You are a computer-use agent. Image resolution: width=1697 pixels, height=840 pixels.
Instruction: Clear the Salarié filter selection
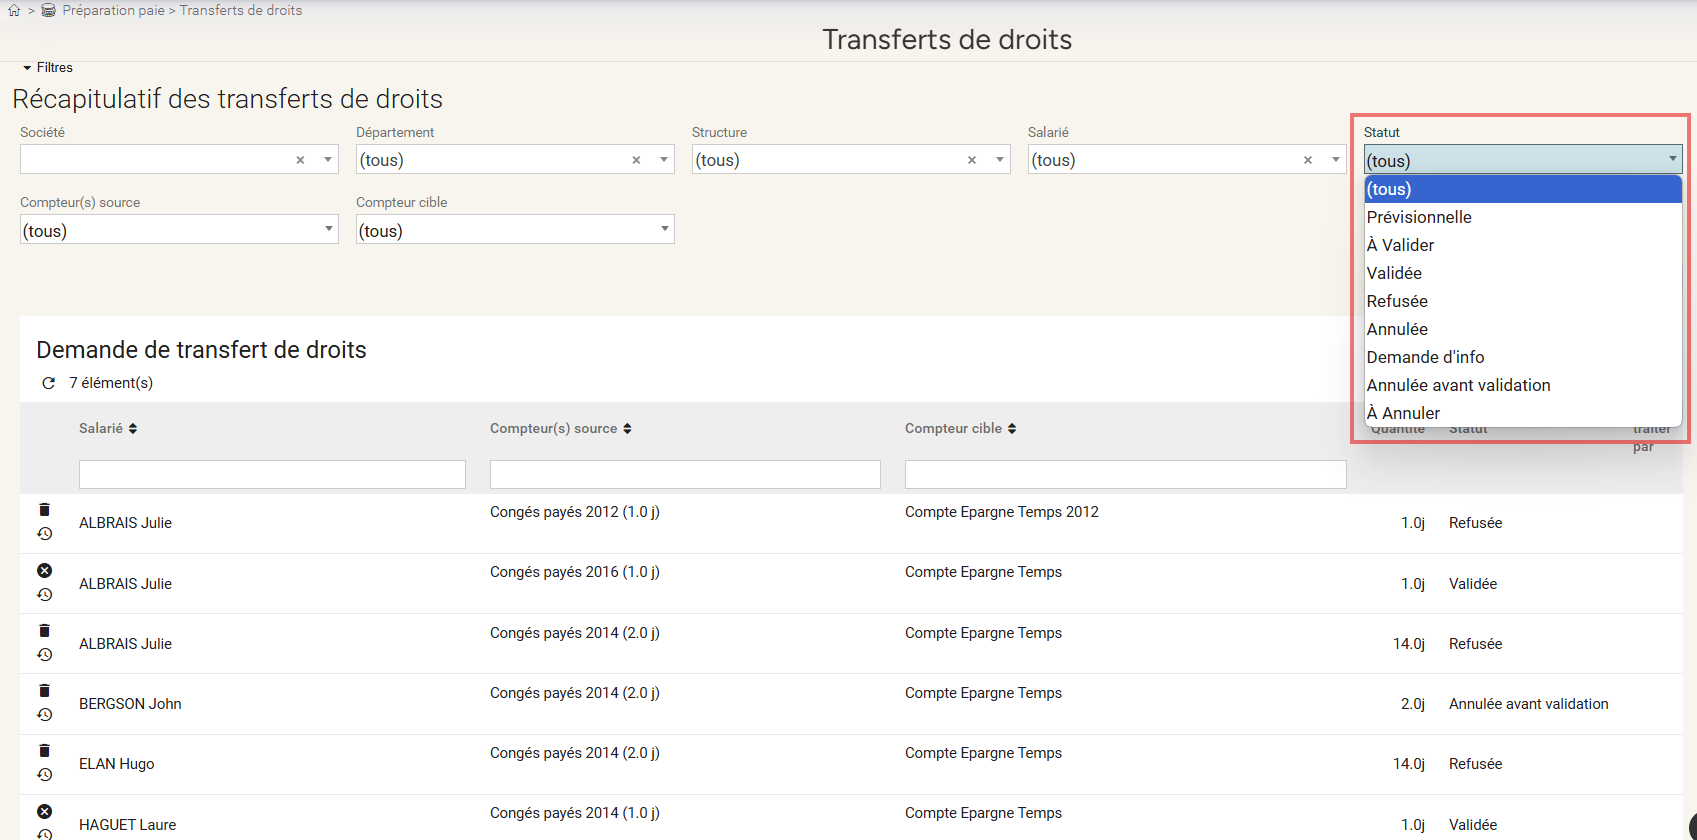[1307, 160]
